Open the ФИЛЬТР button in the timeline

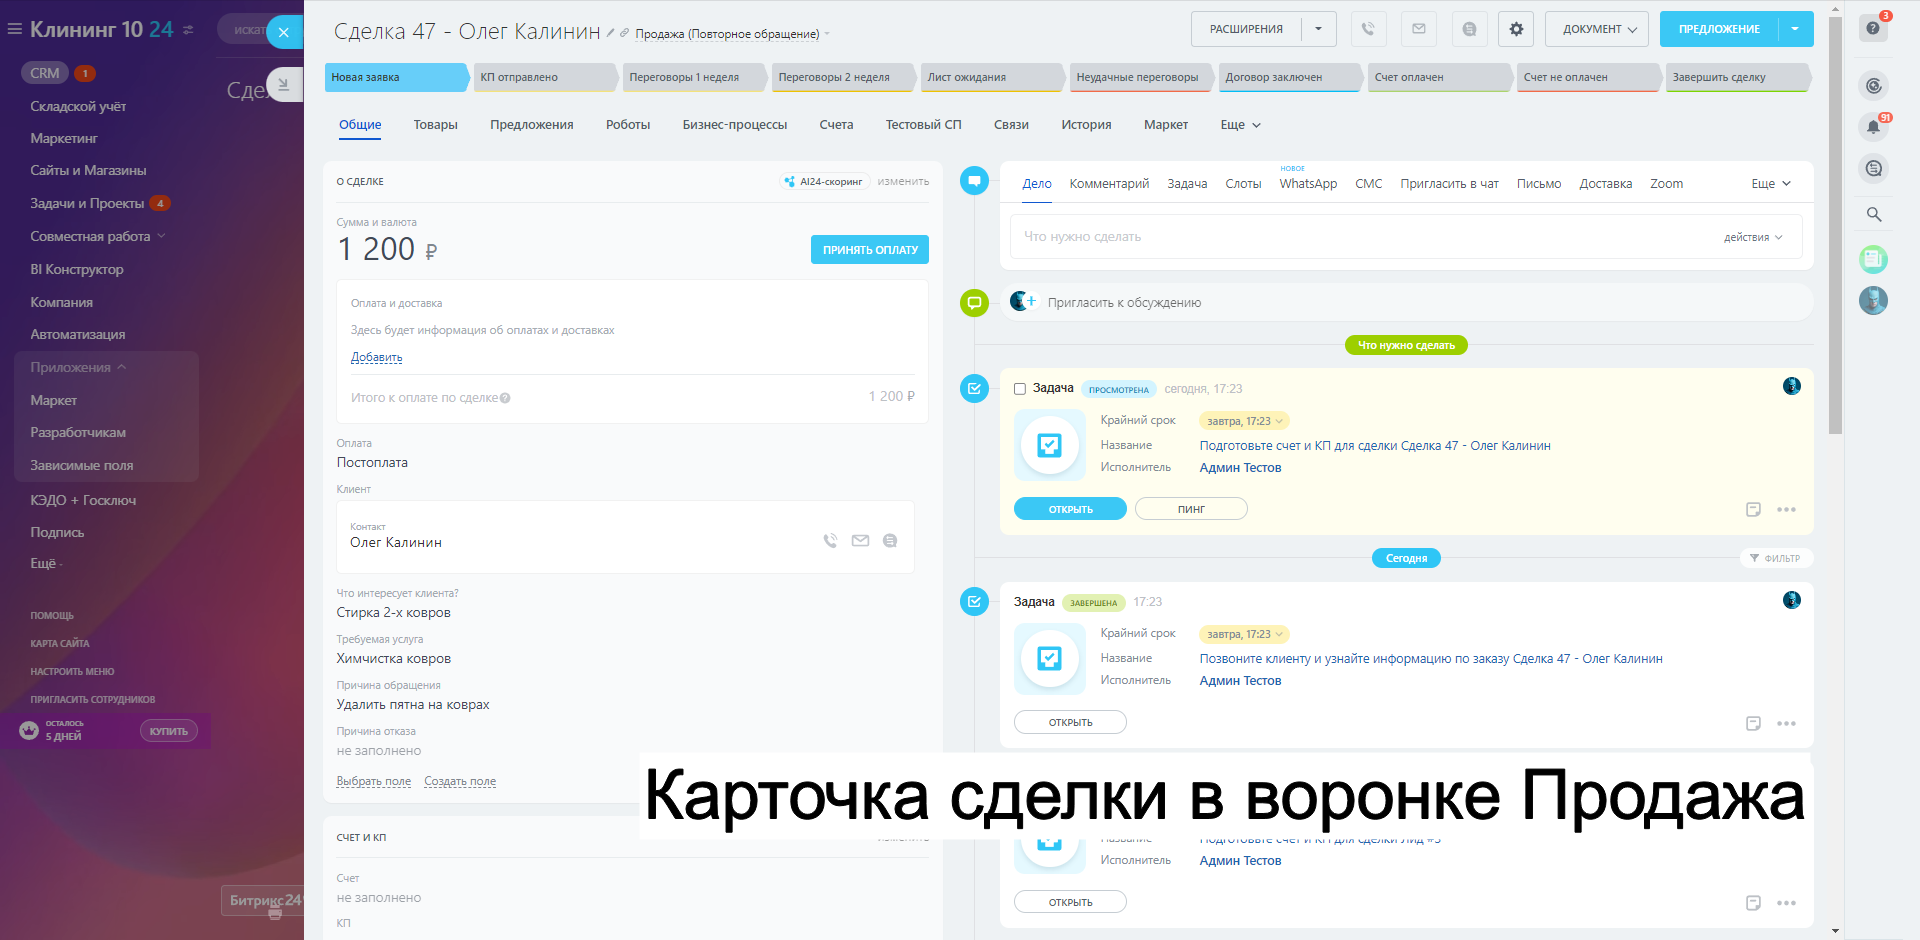coord(1776,558)
